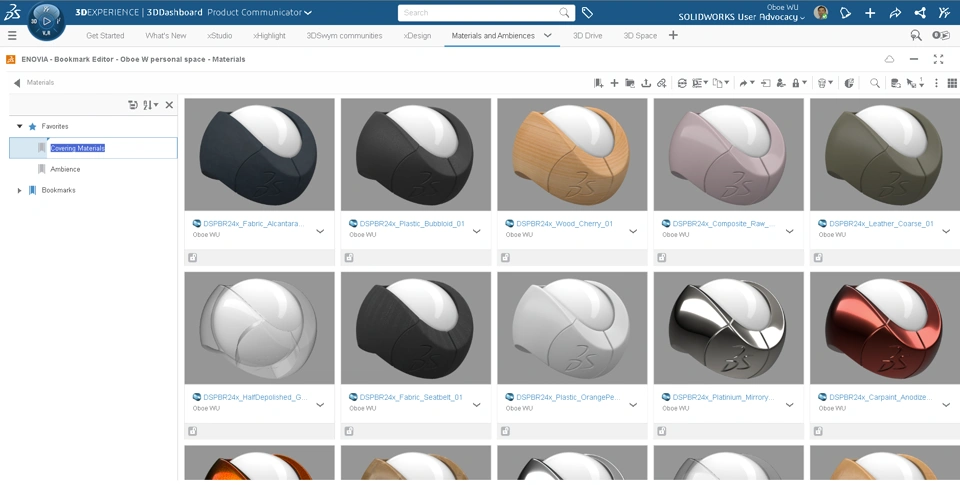Open the DSPBR24x_Composite_Raw material link
Image resolution: width=960 pixels, height=485 pixels.
pyautogui.click(x=724, y=224)
